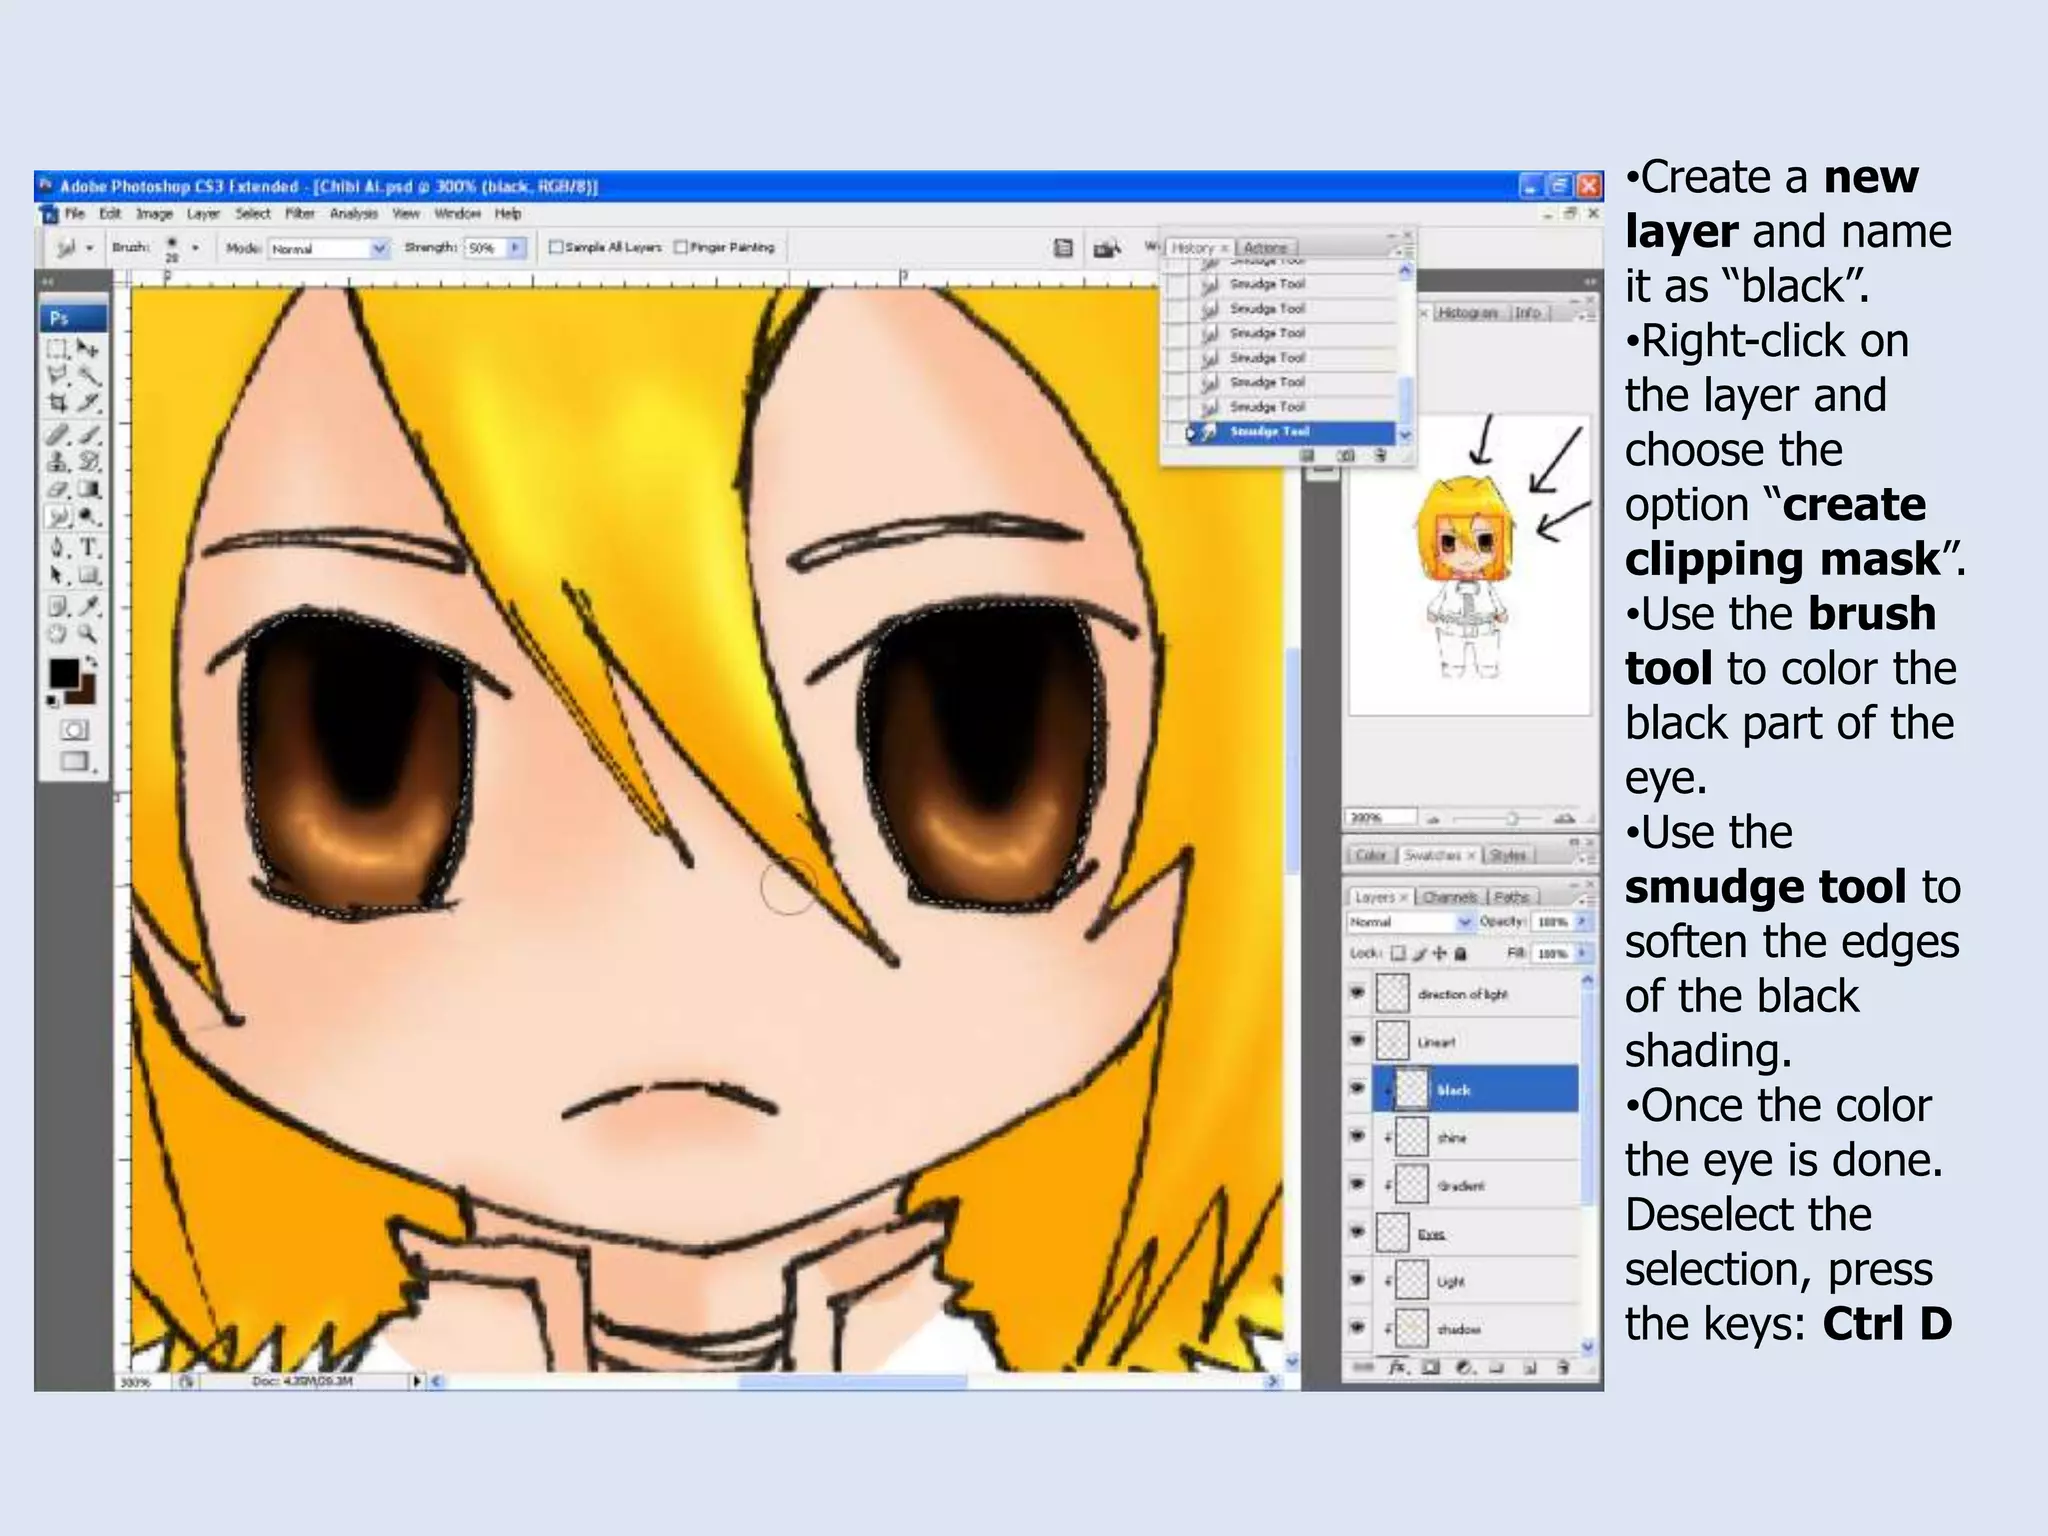
Task: Select the Notes tool
Action: tap(57, 606)
